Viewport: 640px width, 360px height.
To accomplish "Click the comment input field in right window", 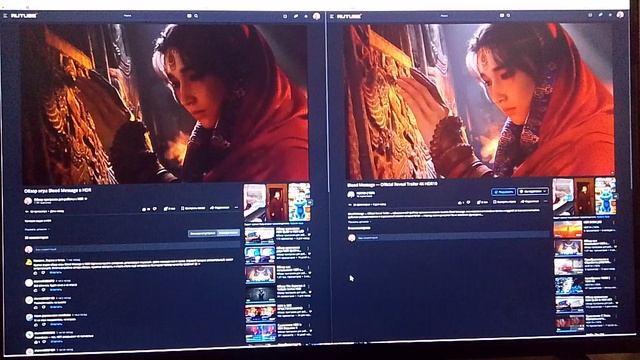I will (x=453, y=237).
